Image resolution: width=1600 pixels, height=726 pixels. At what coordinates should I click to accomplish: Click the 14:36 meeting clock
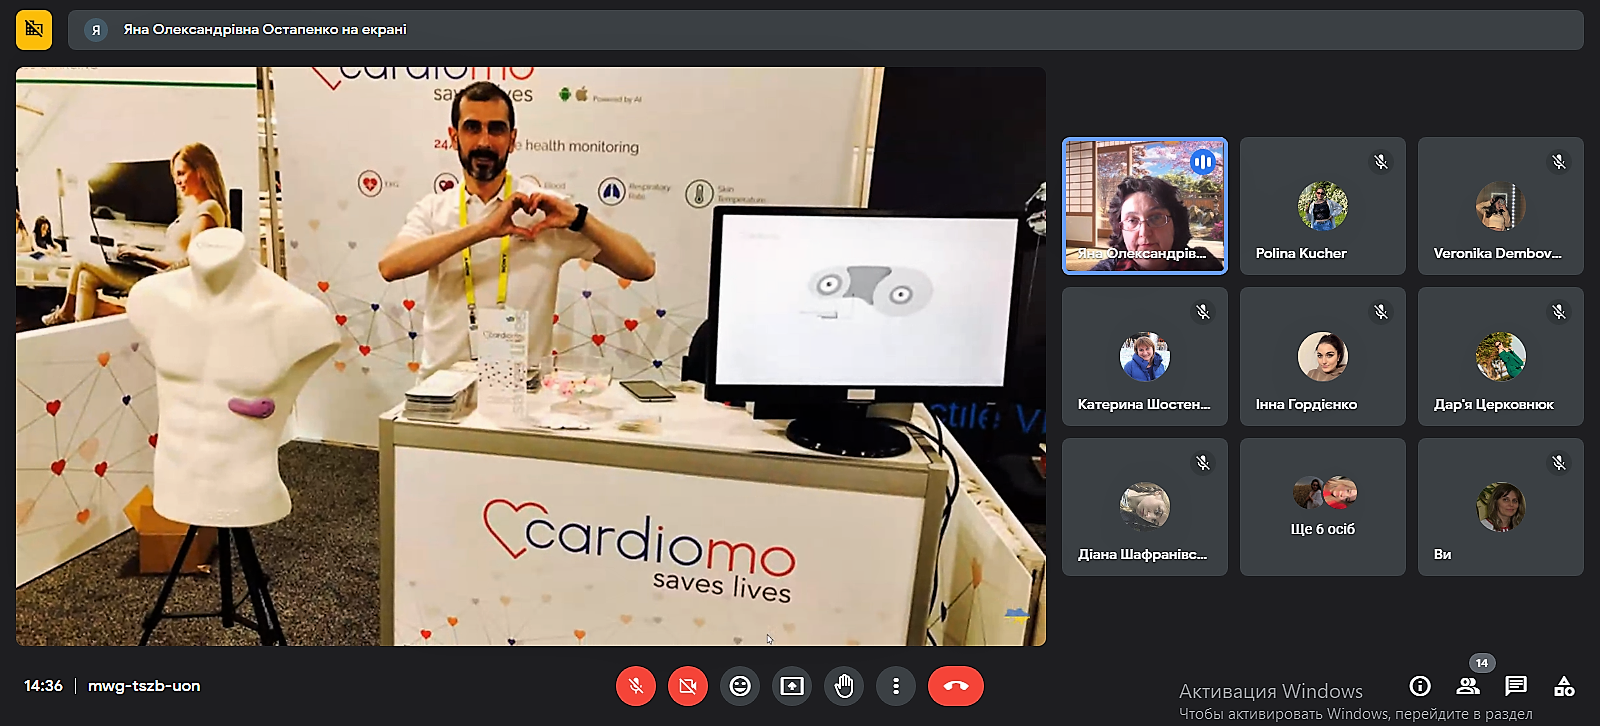(x=43, y=686)
